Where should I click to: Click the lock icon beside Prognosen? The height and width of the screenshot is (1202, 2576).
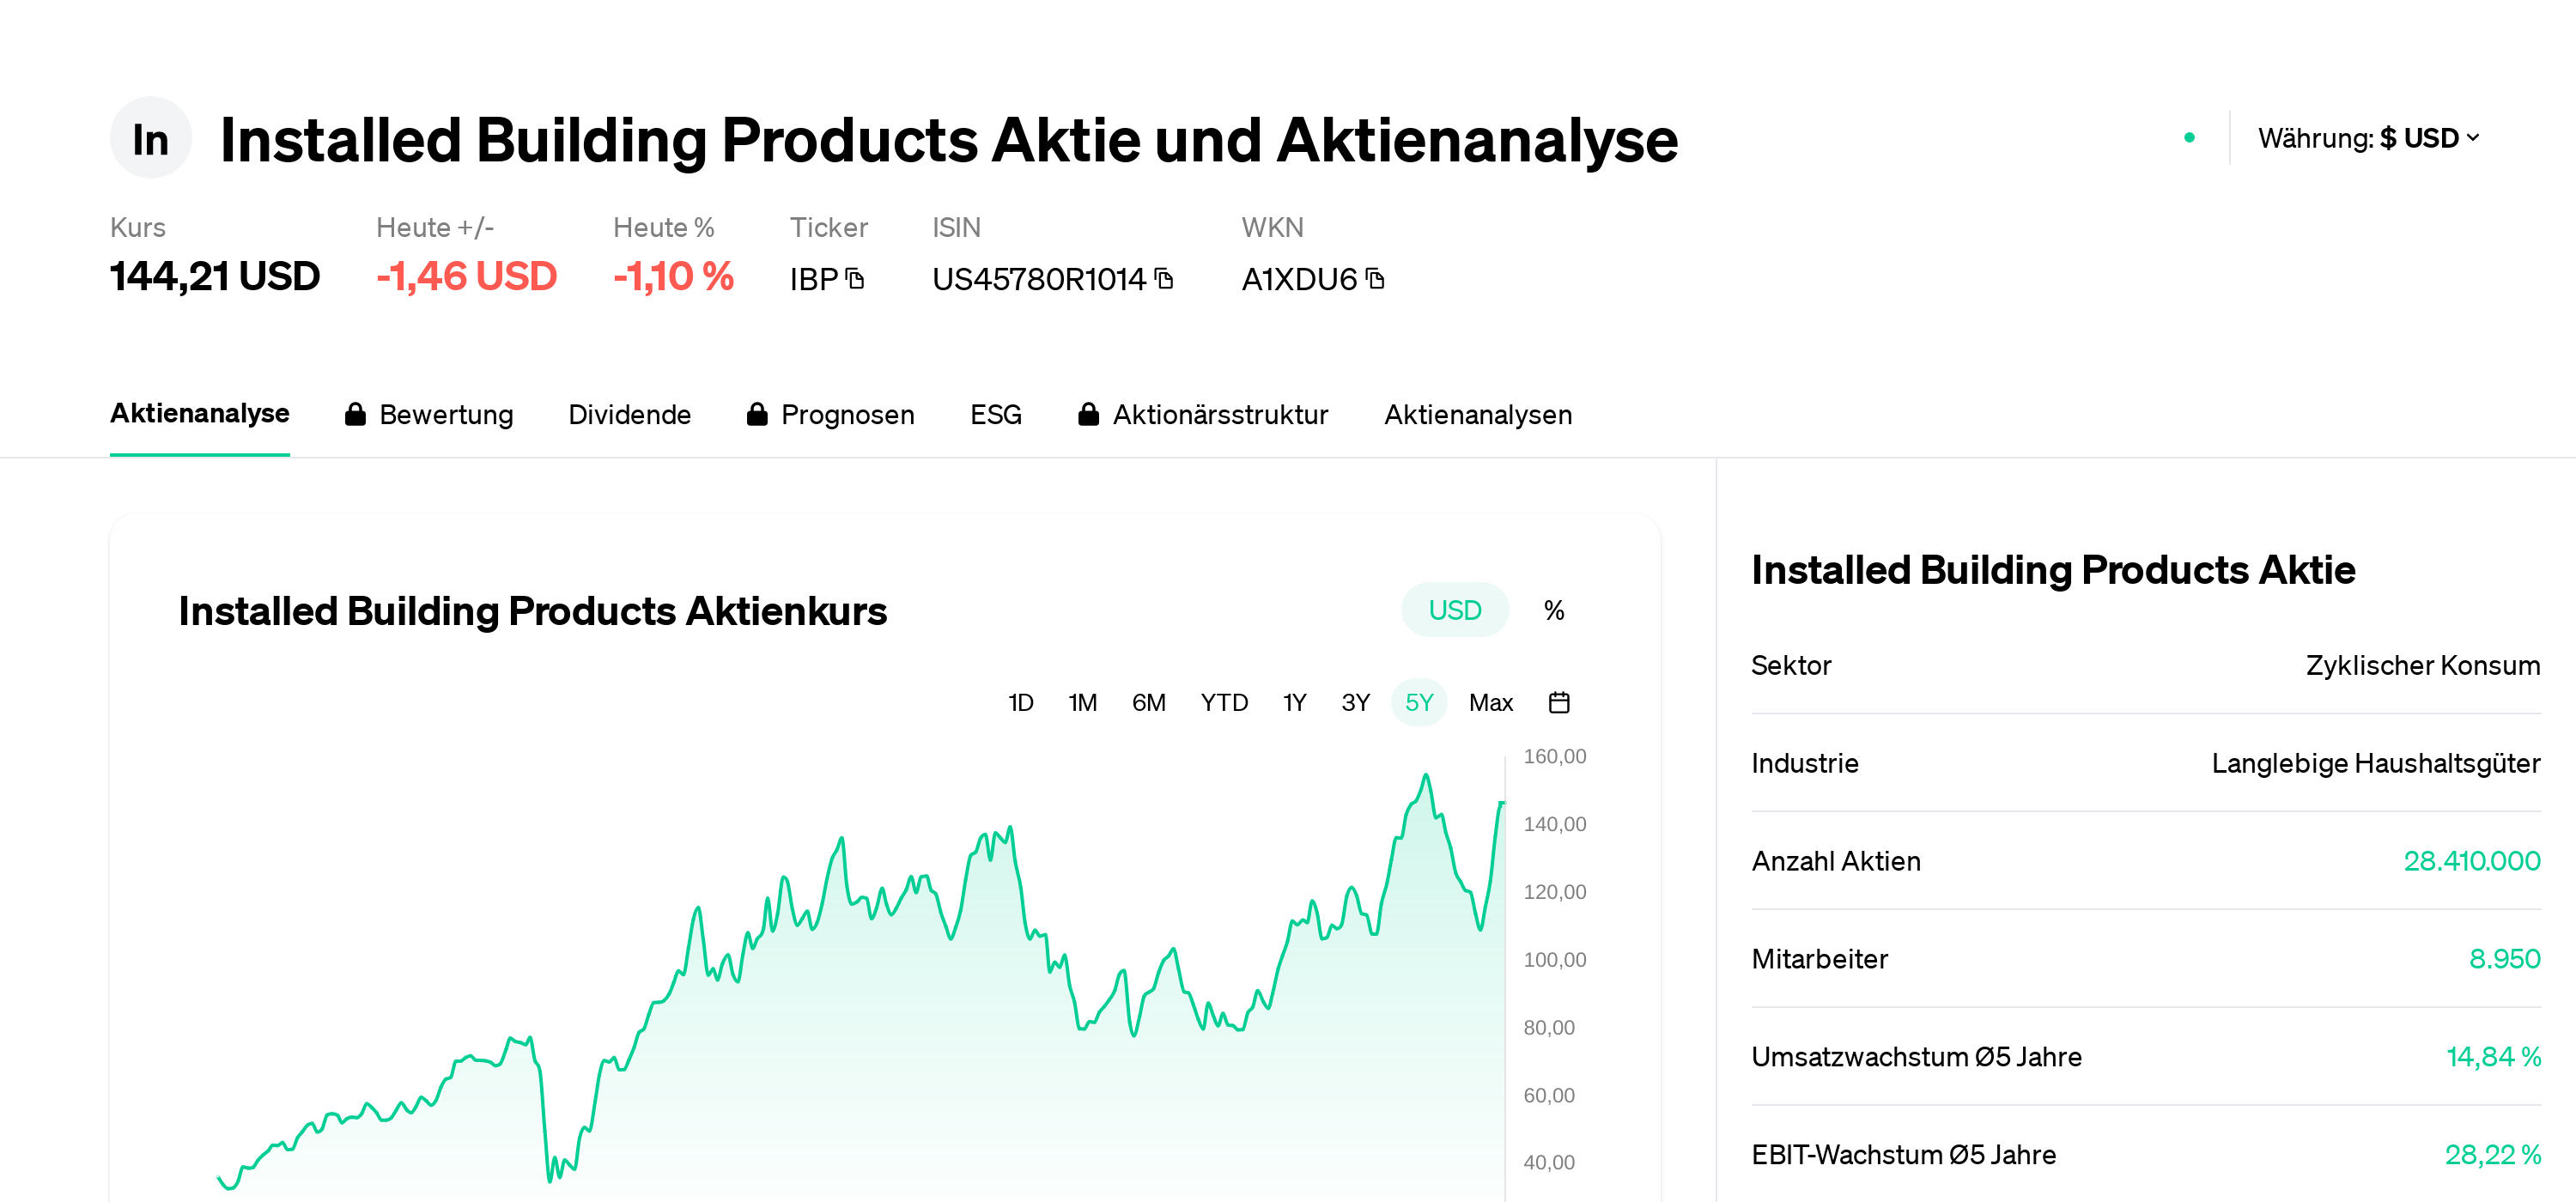(x=757, y=414)
